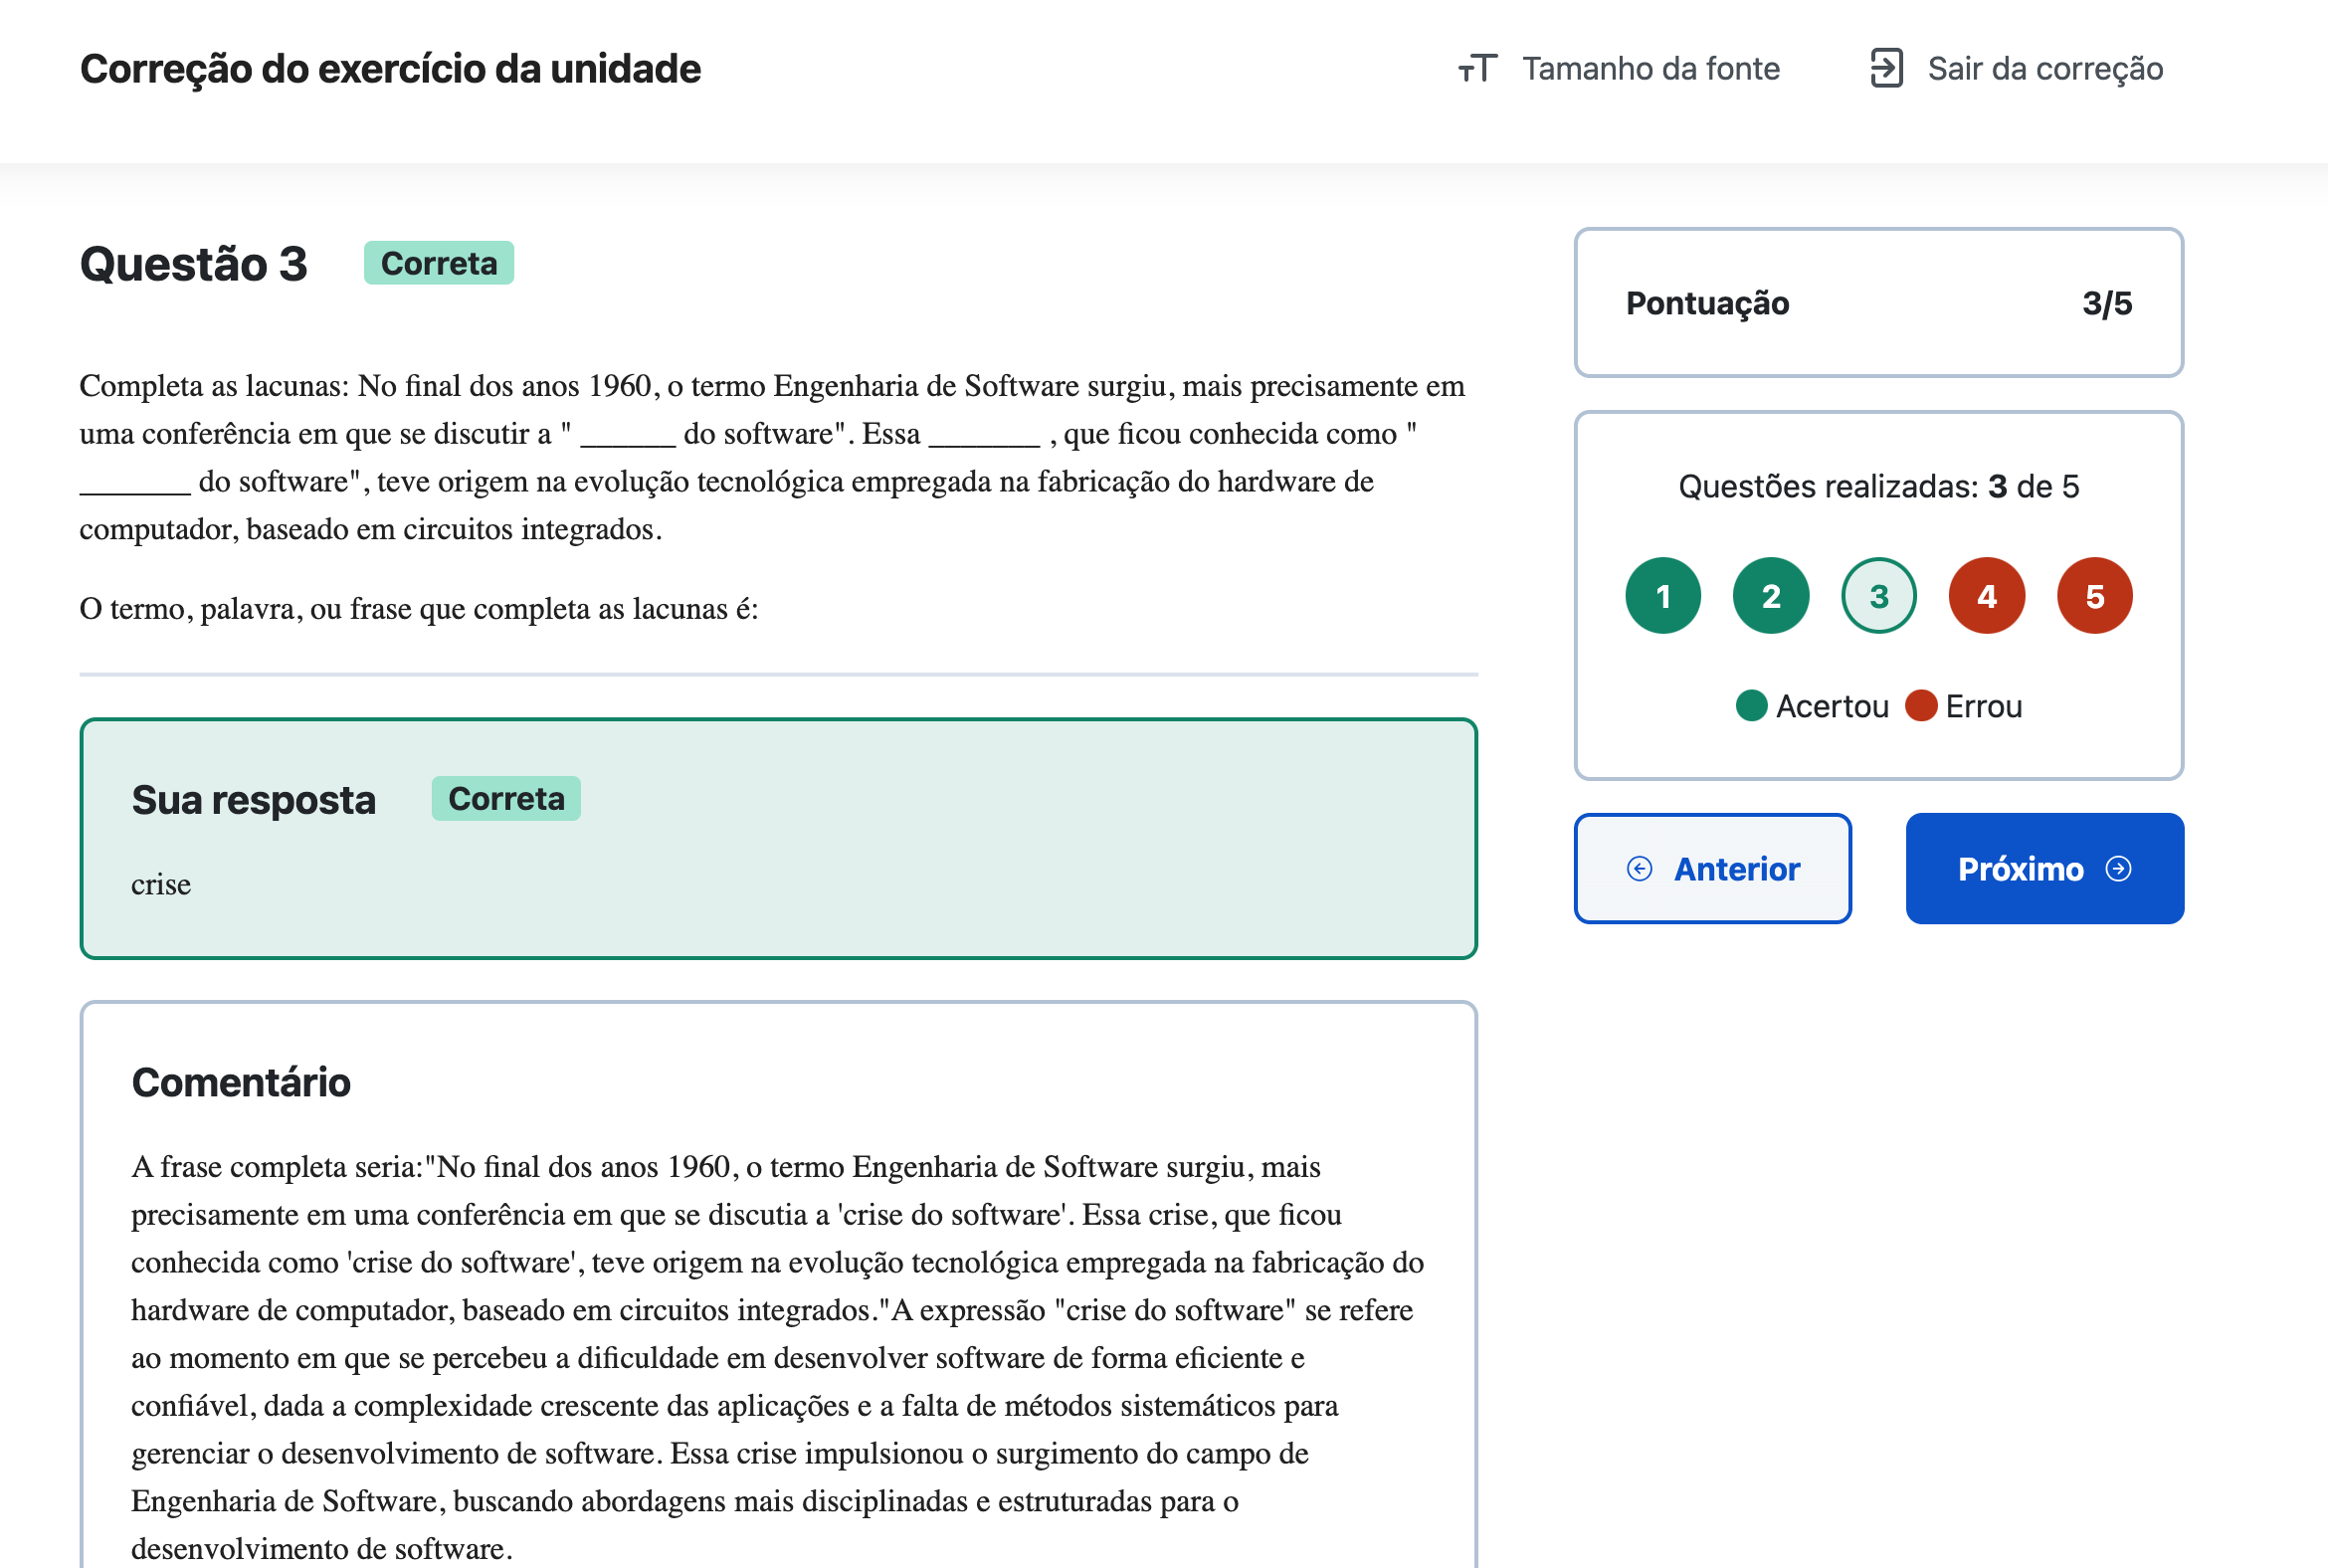Click the Correta badge beside Sua resposta

click(x=506, y=799)
